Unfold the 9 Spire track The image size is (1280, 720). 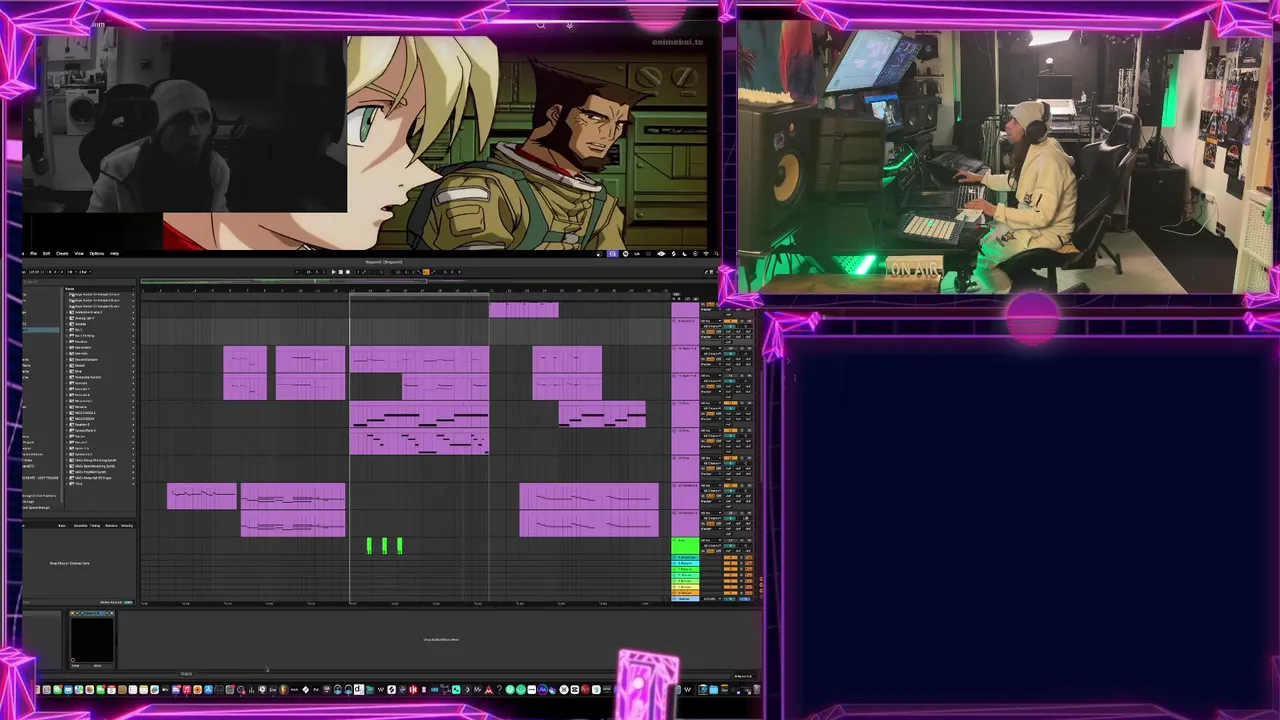coord(674,320)
